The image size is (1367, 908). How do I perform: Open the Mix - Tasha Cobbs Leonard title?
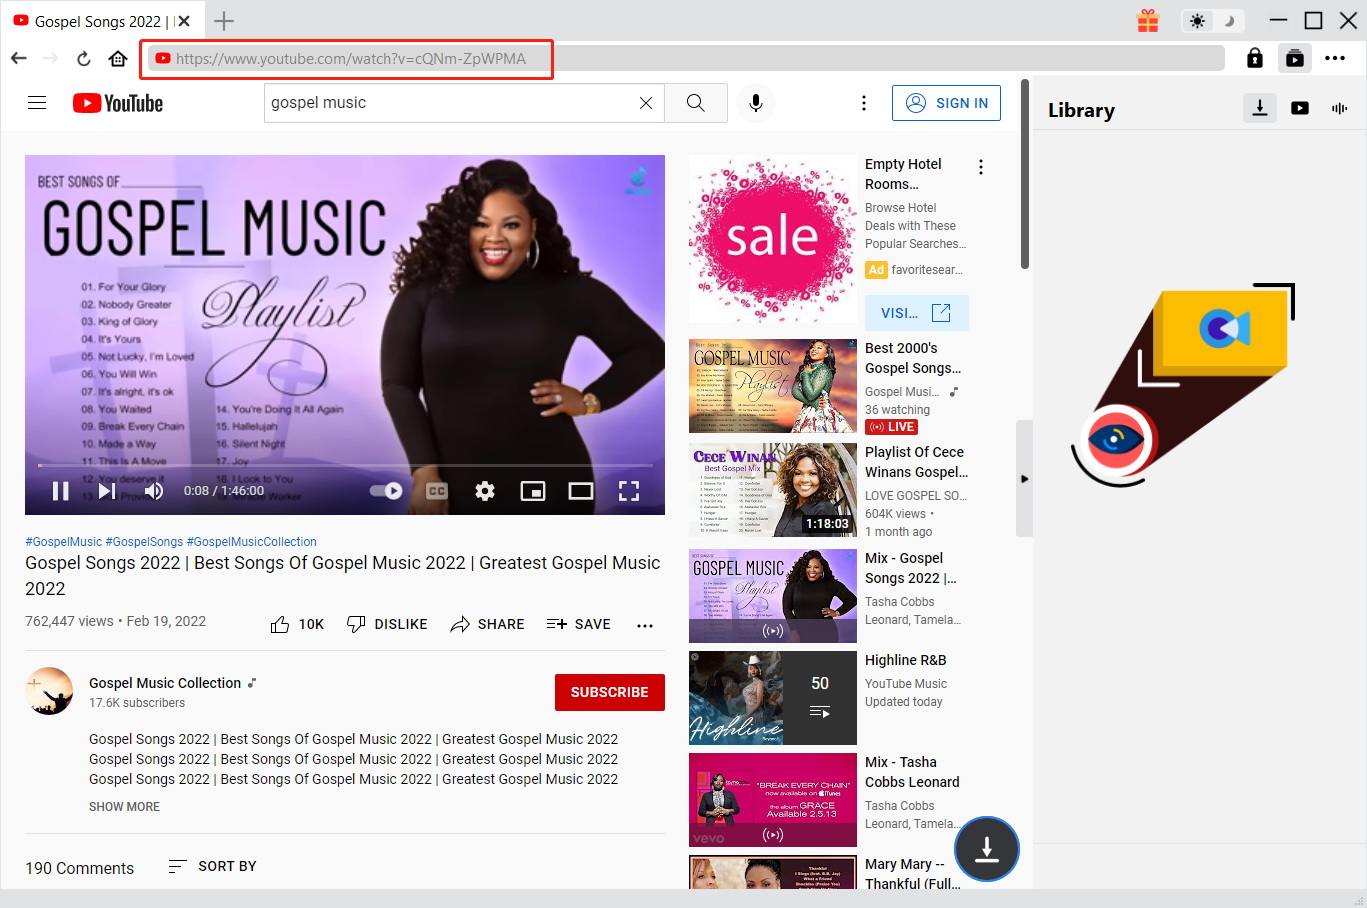pyautogui.click(x=912, y=772)
